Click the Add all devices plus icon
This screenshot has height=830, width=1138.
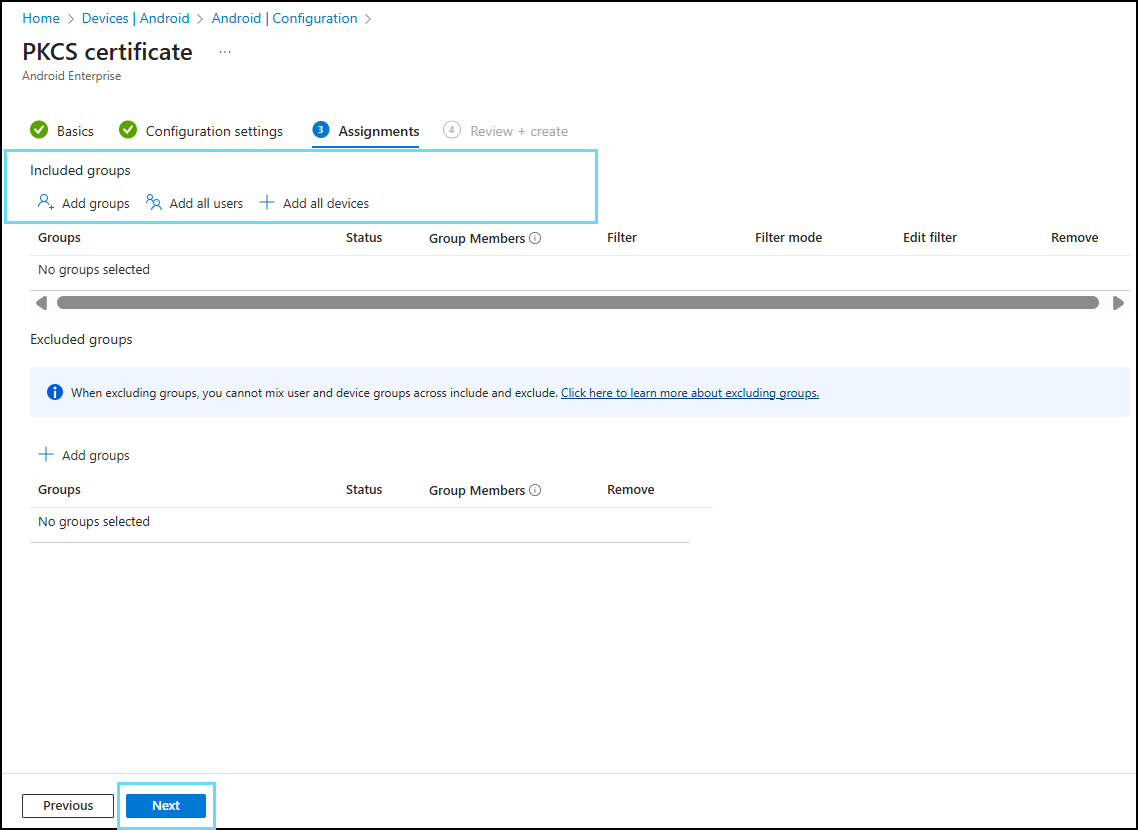(267, 203)
